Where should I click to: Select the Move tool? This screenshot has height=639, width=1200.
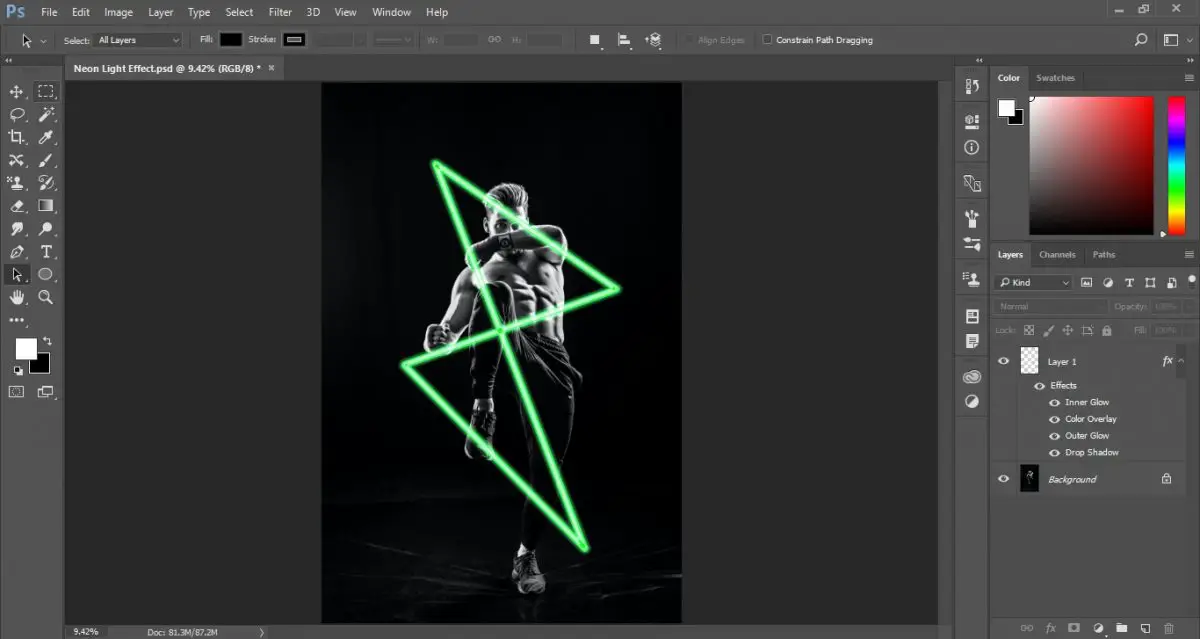coord(16,90)
